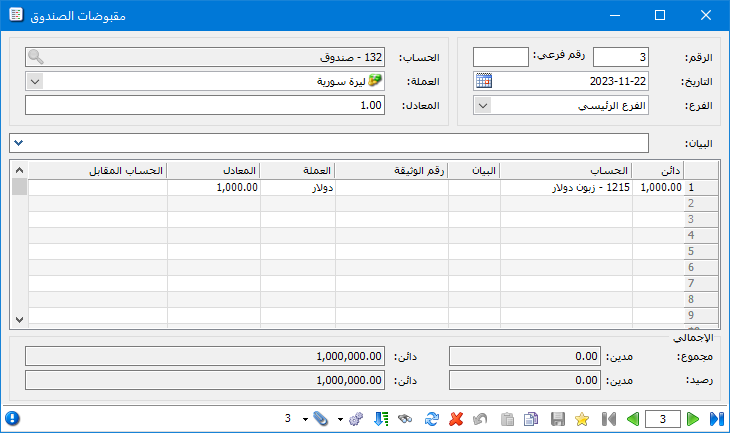Open the branch dropdown الفرع الرئيسي
Screen dimensions: 730x433
point(483,106)
